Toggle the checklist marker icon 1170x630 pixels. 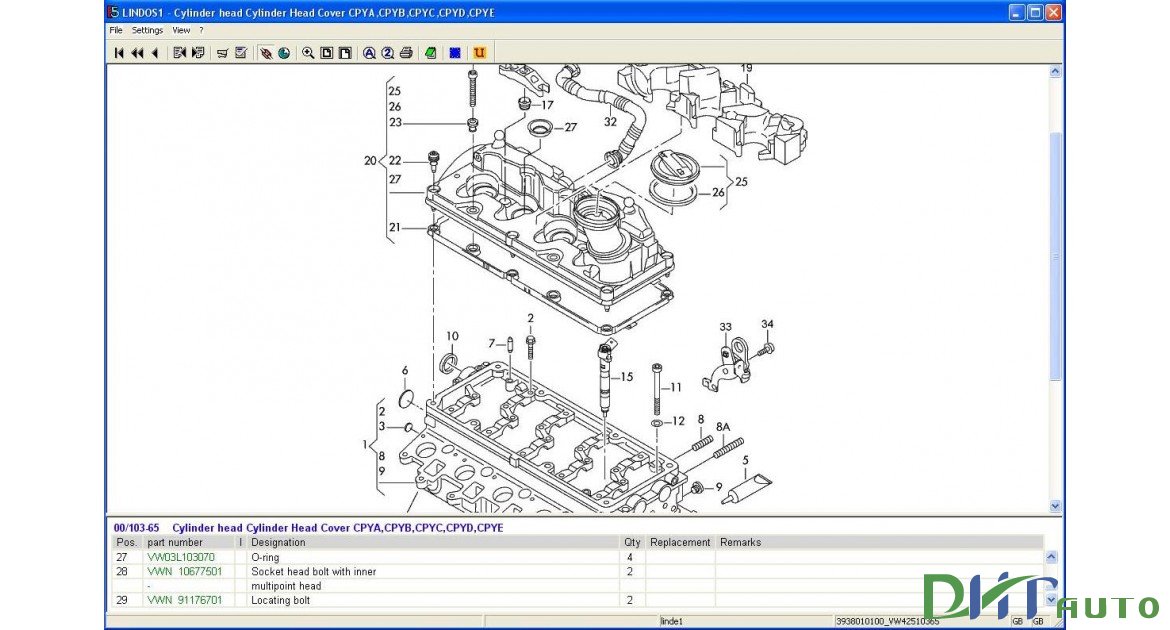point(239,53)
